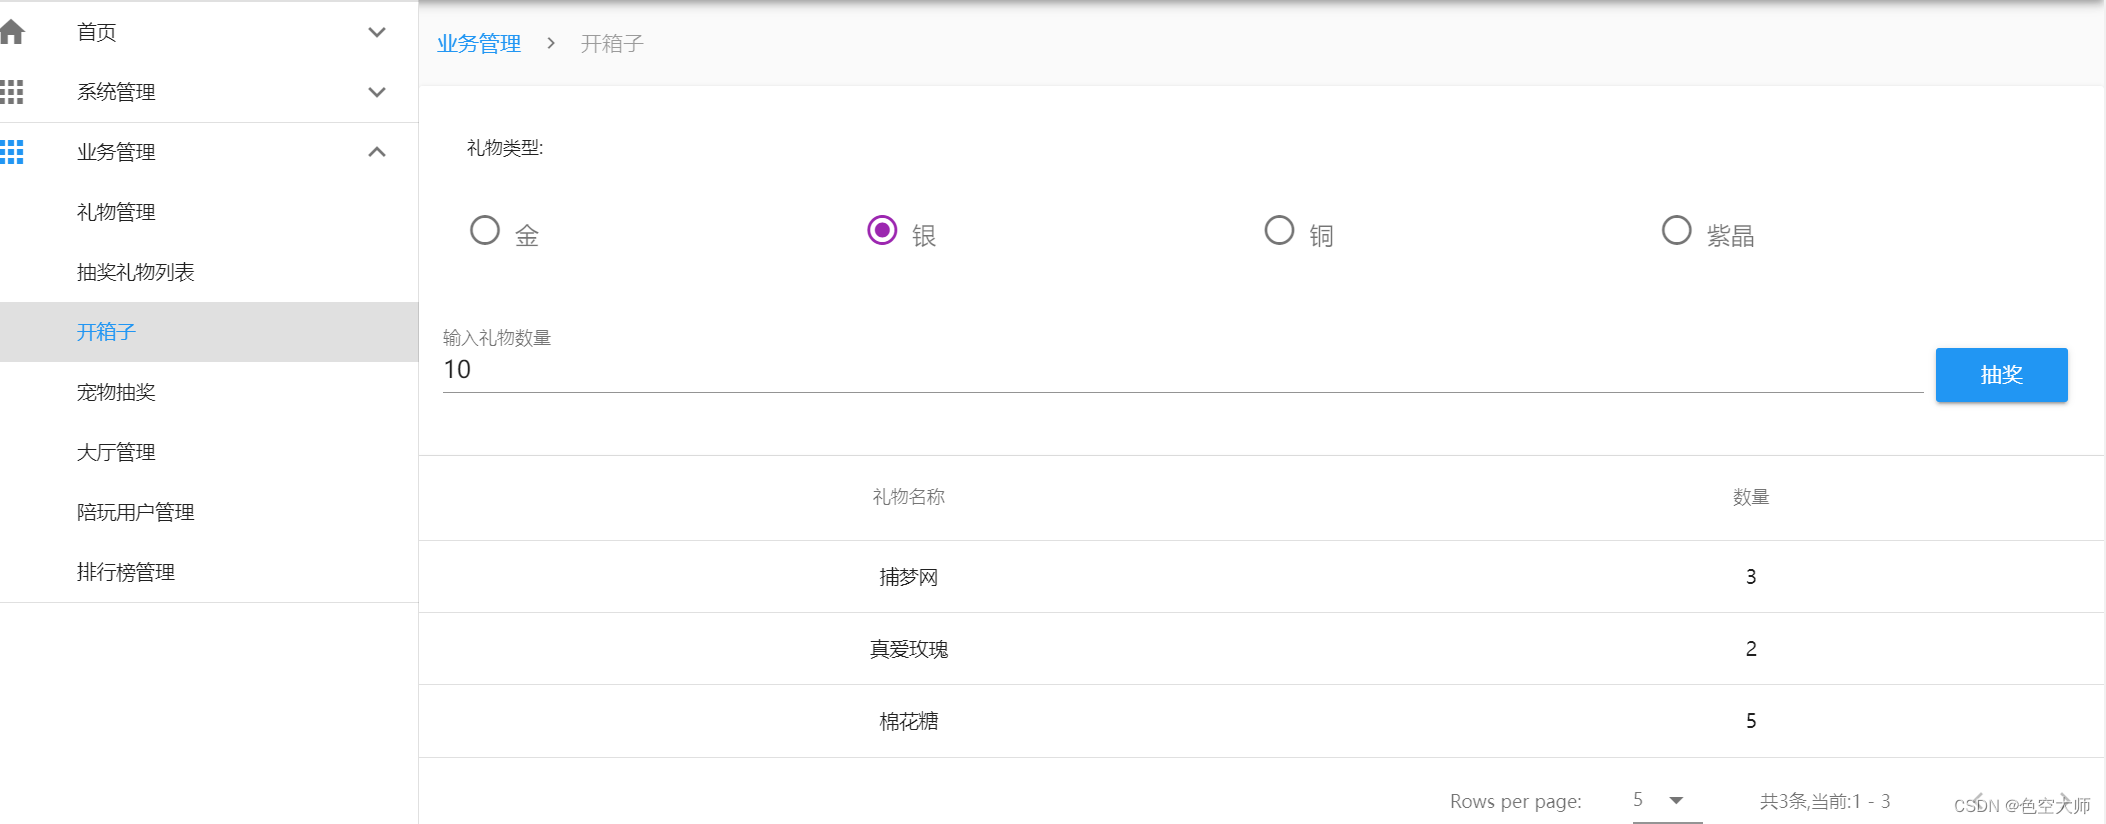Click the 数量 column header
The height and width of the screenshot is (824, 2106).
pos(1751,497)
